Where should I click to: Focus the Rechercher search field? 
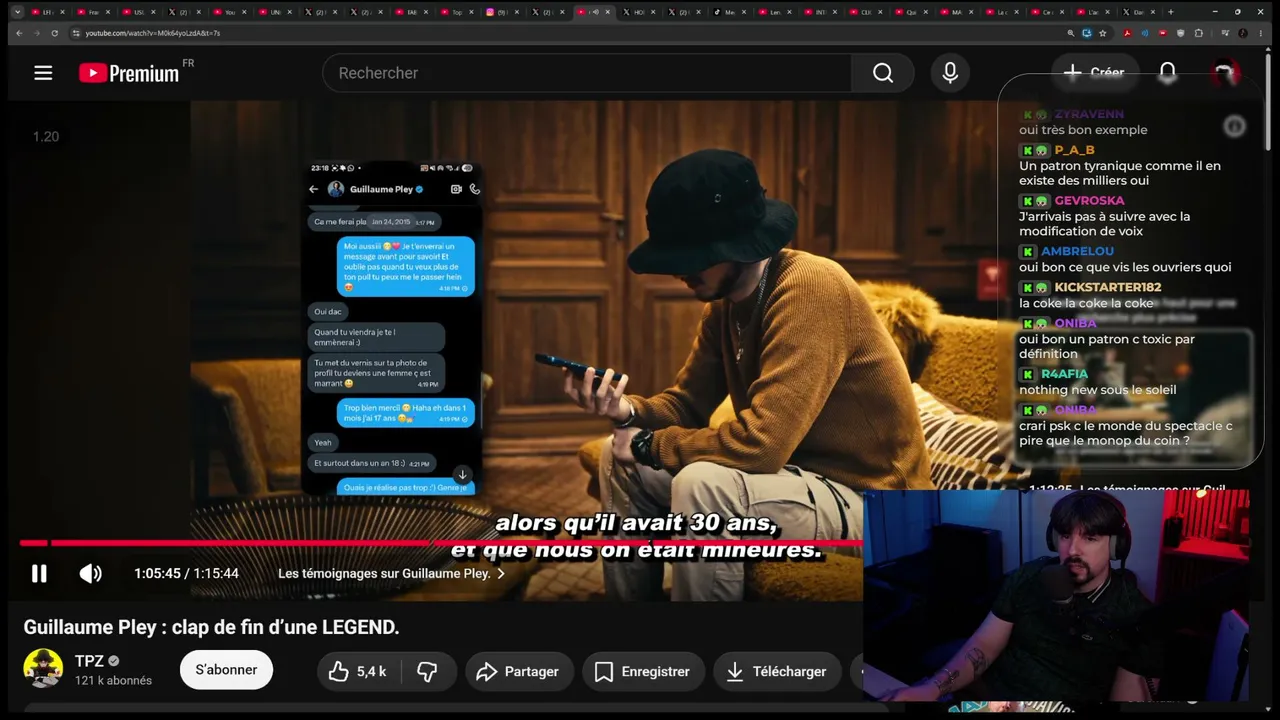coord(587,73)
